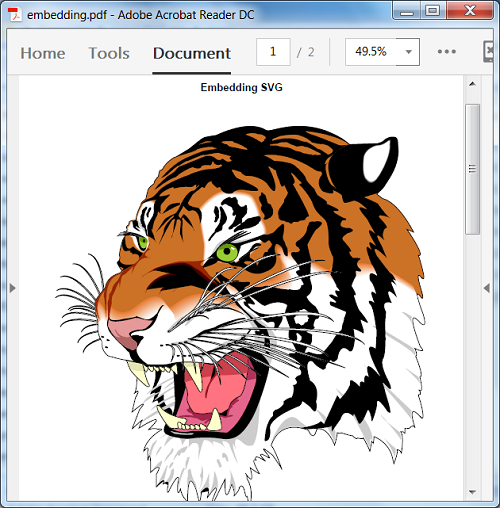Image resolution: width=500 pixels, height=508 pixels.
Task: Open the Home tab
Action: point(43,53)
